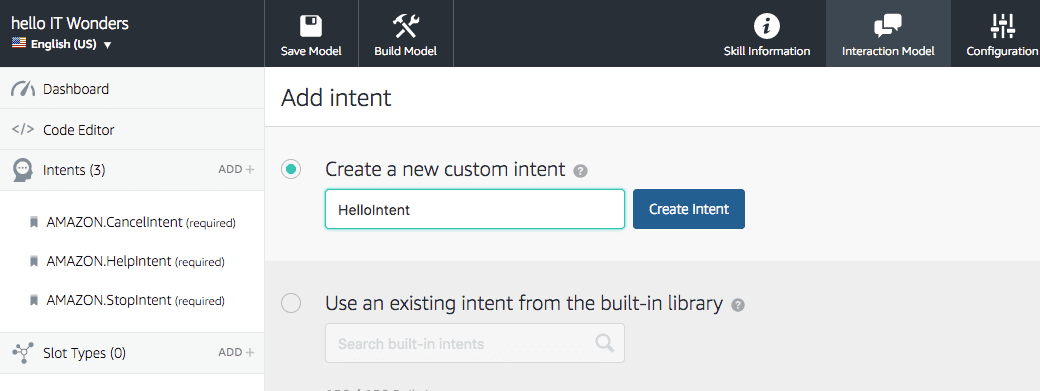Click bookmark icon beside AMAZON.StopIntent
Viewport: 1040px width, 391px height.
click(34, 301)
